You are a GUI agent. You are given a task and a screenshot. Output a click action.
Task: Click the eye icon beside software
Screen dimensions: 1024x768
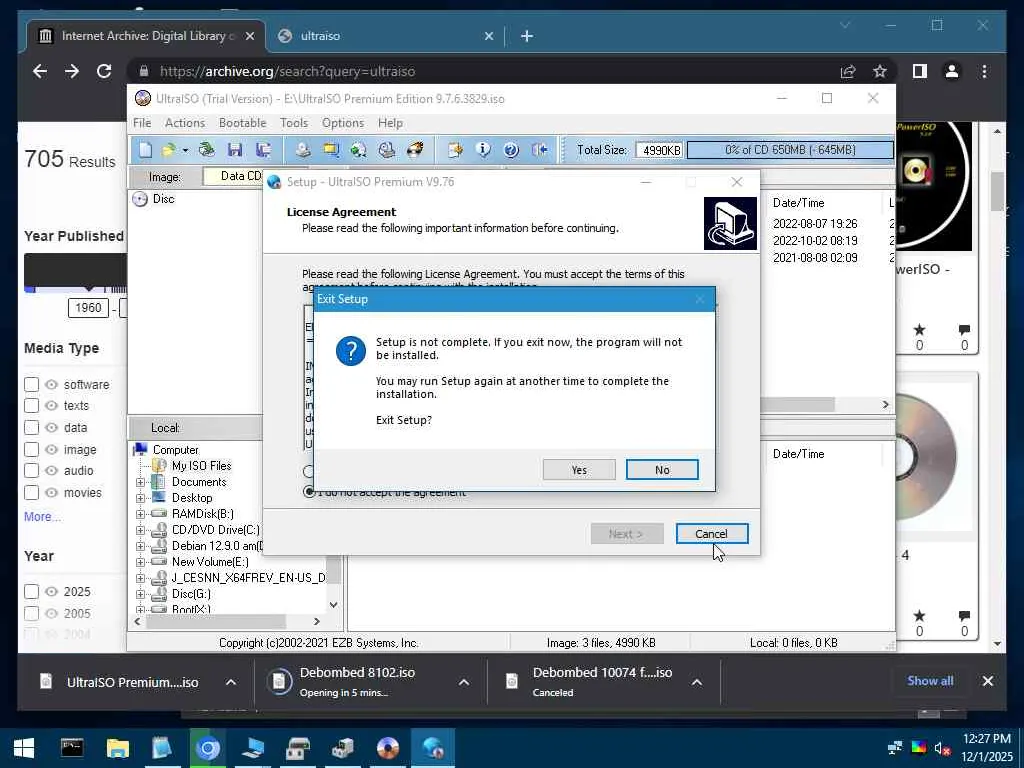(x=52, y=384)
